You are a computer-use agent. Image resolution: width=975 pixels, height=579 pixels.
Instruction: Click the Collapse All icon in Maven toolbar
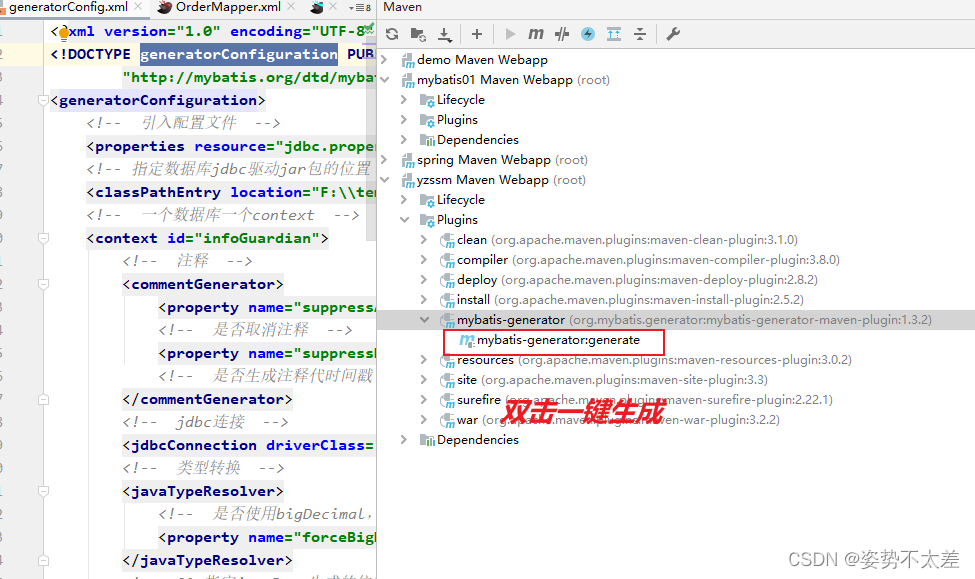(640, 34)
